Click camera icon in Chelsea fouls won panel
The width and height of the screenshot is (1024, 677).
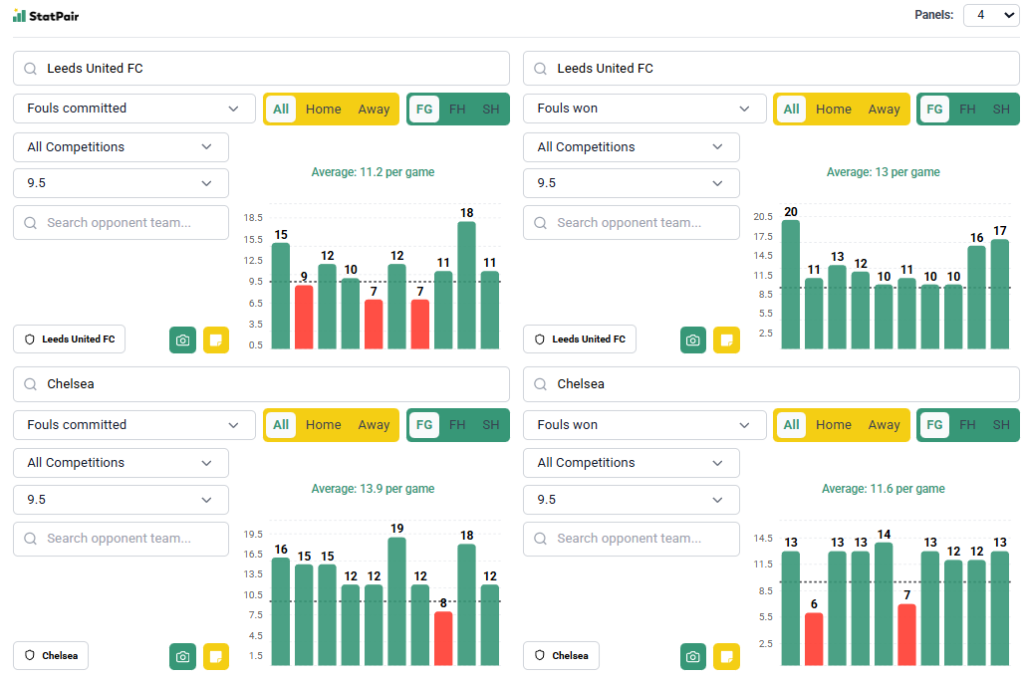[x=693, y=656]
